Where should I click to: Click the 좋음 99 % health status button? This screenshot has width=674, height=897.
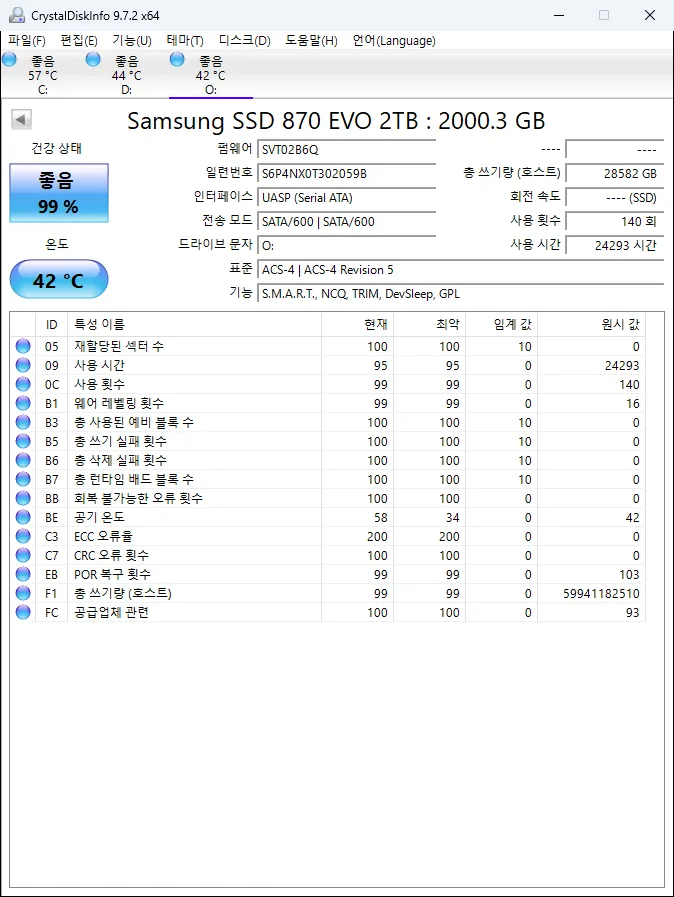pyautogui.click(x=59, y=193)
